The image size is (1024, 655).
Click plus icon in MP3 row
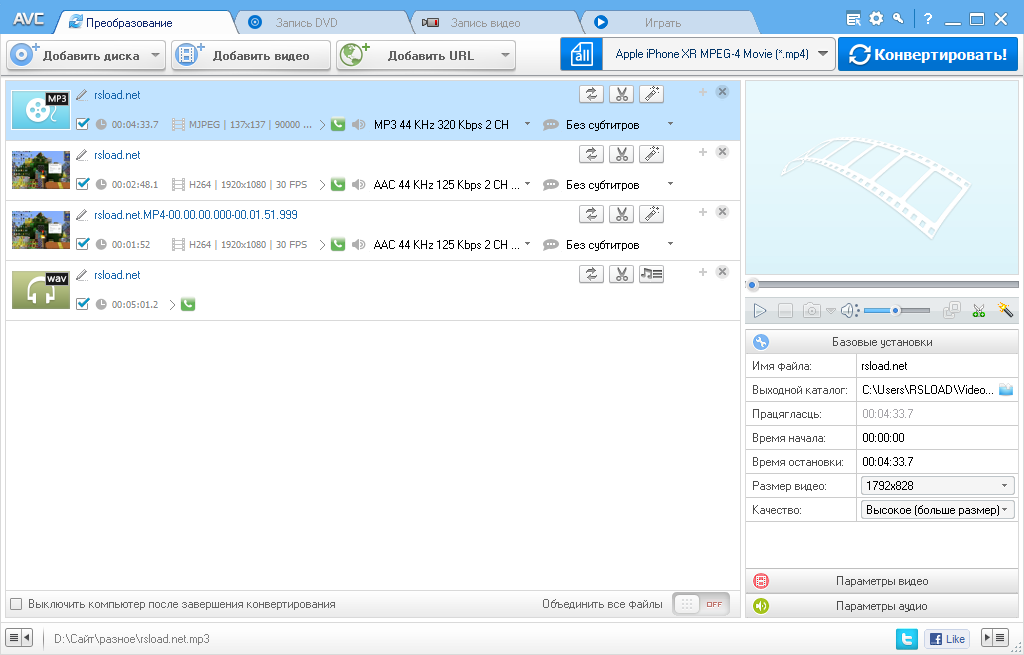tap(703, 92)
